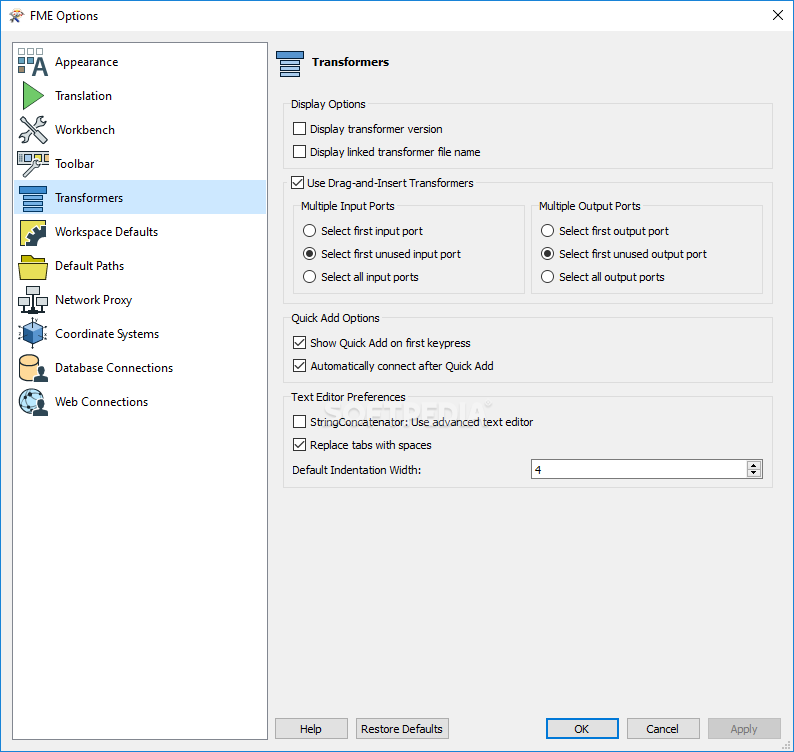Click the Toolbar category icon
This screenshot has width=794, height=752.
tap(33, 164)
